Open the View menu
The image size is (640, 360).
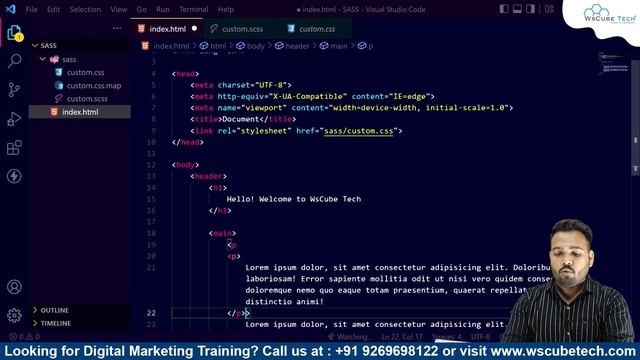[118, 9]
